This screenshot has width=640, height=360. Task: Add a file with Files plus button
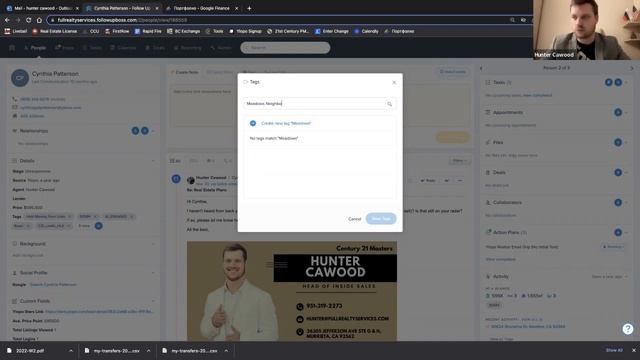pyautogui.click(x=618, y=142)
